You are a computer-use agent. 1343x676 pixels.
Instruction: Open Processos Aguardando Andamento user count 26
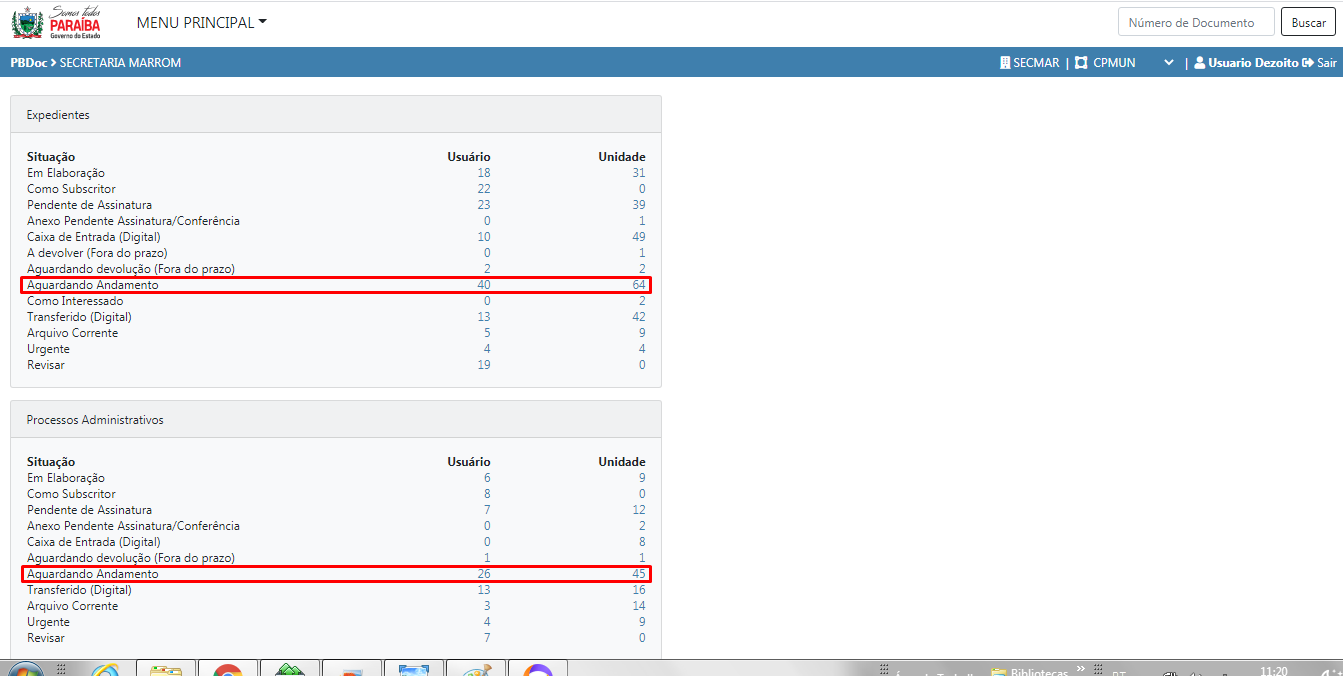click(484, 574)
